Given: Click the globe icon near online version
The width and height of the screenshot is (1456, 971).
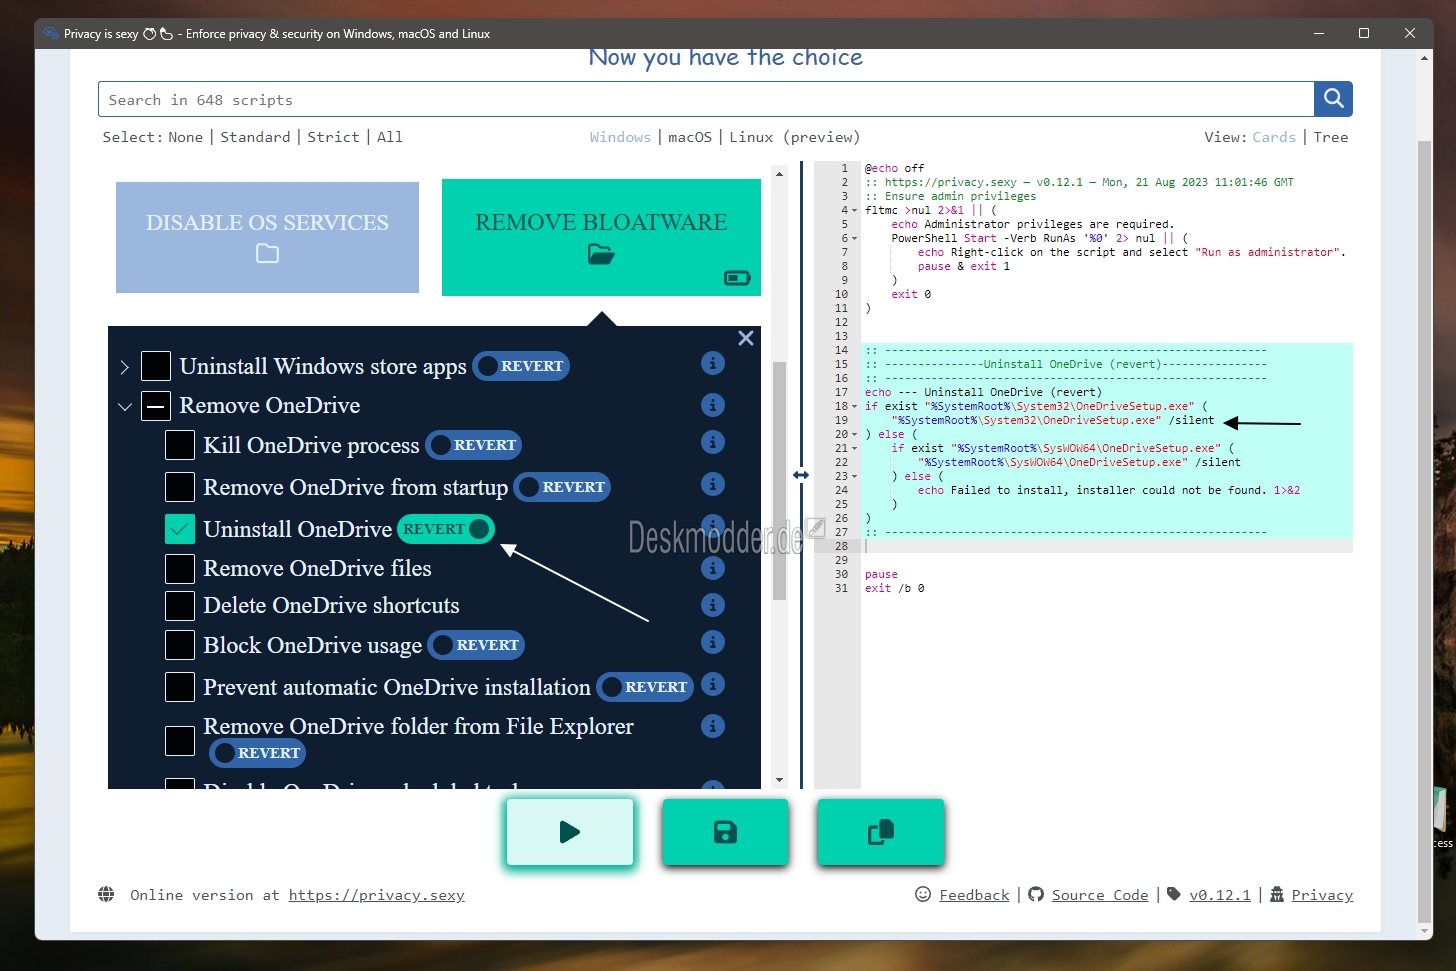Looking at the screenshot, I should point(106,894).
